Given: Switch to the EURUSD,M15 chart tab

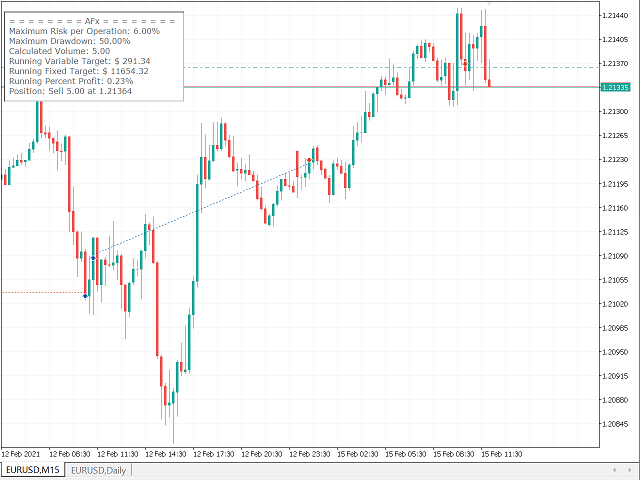Looking at the screenshot, I should 33,470.
